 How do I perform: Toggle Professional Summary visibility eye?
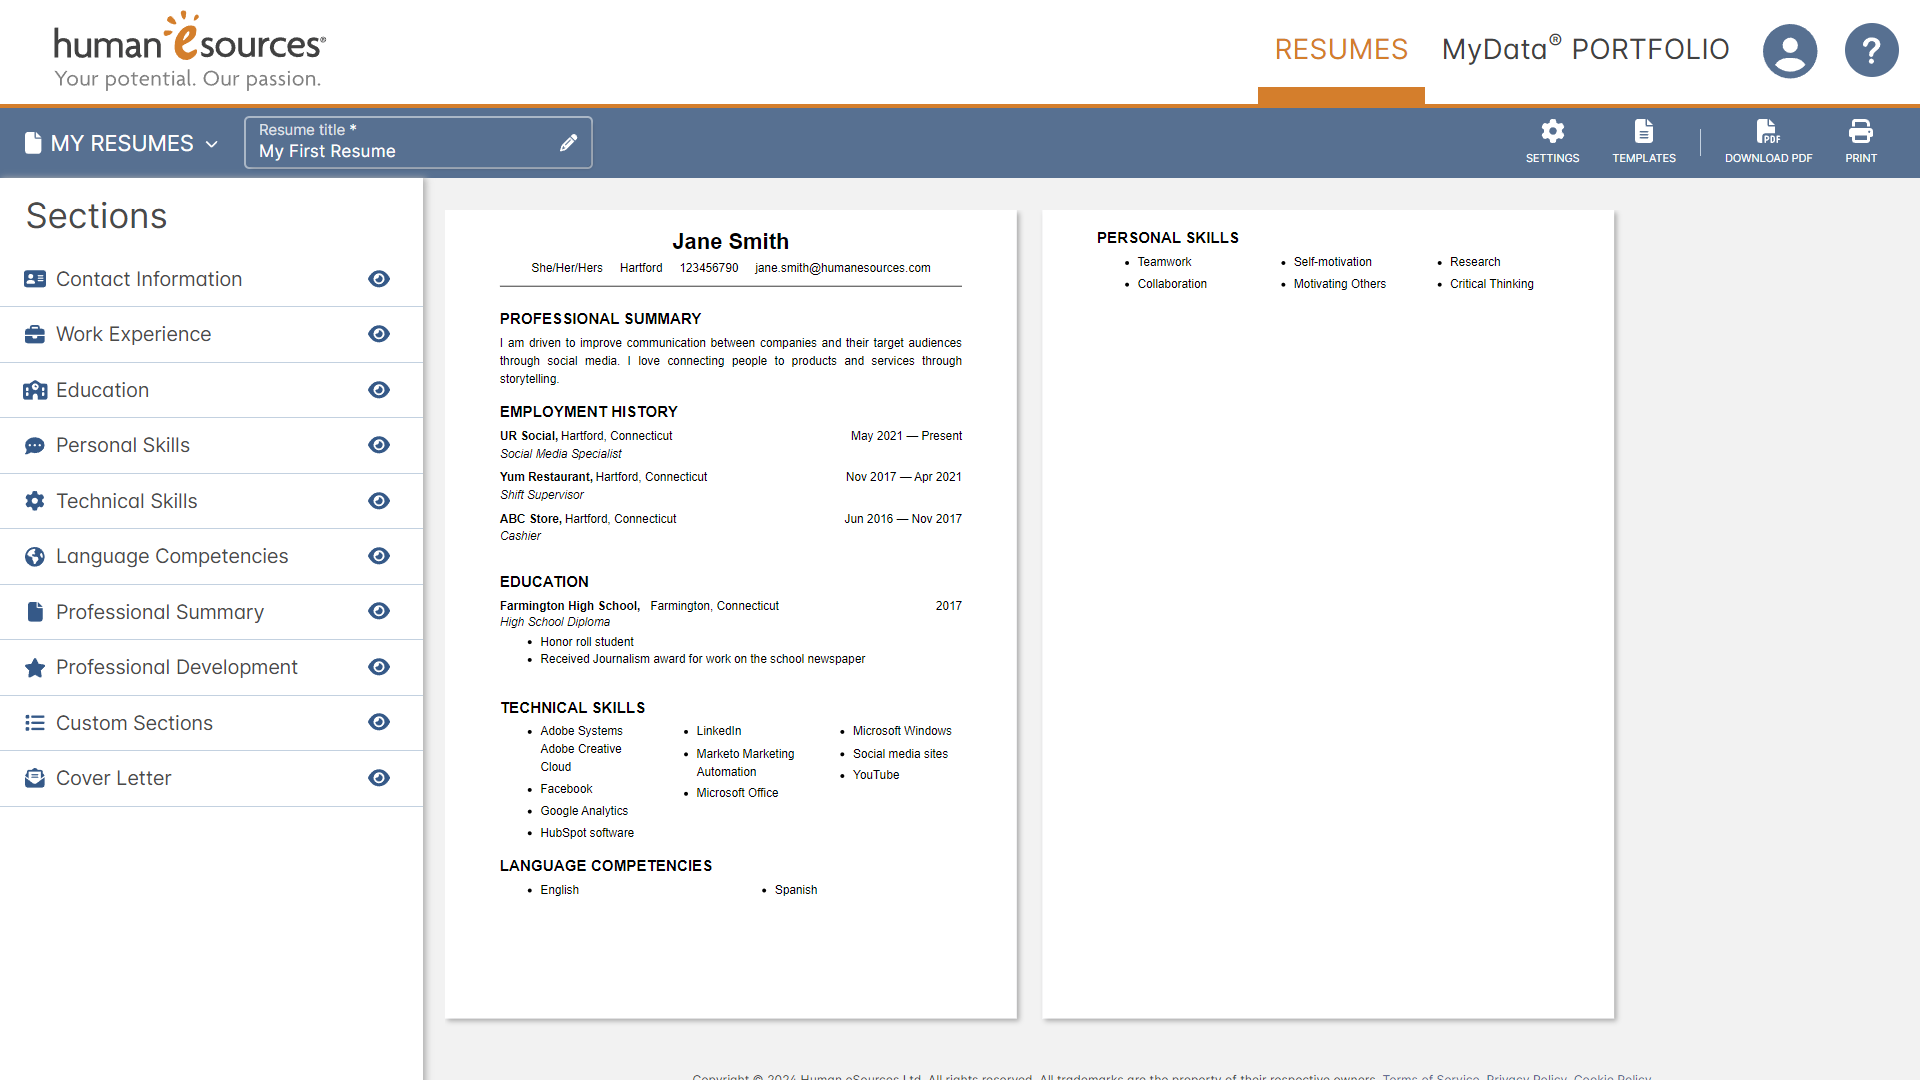coord(379,611)
